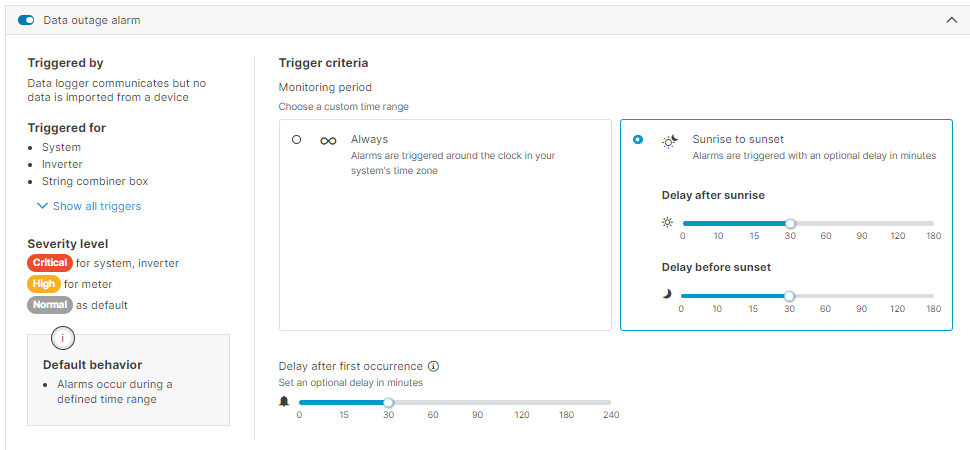
Task: Click the Critical severity badge
Action: click(x=50, y=263)
